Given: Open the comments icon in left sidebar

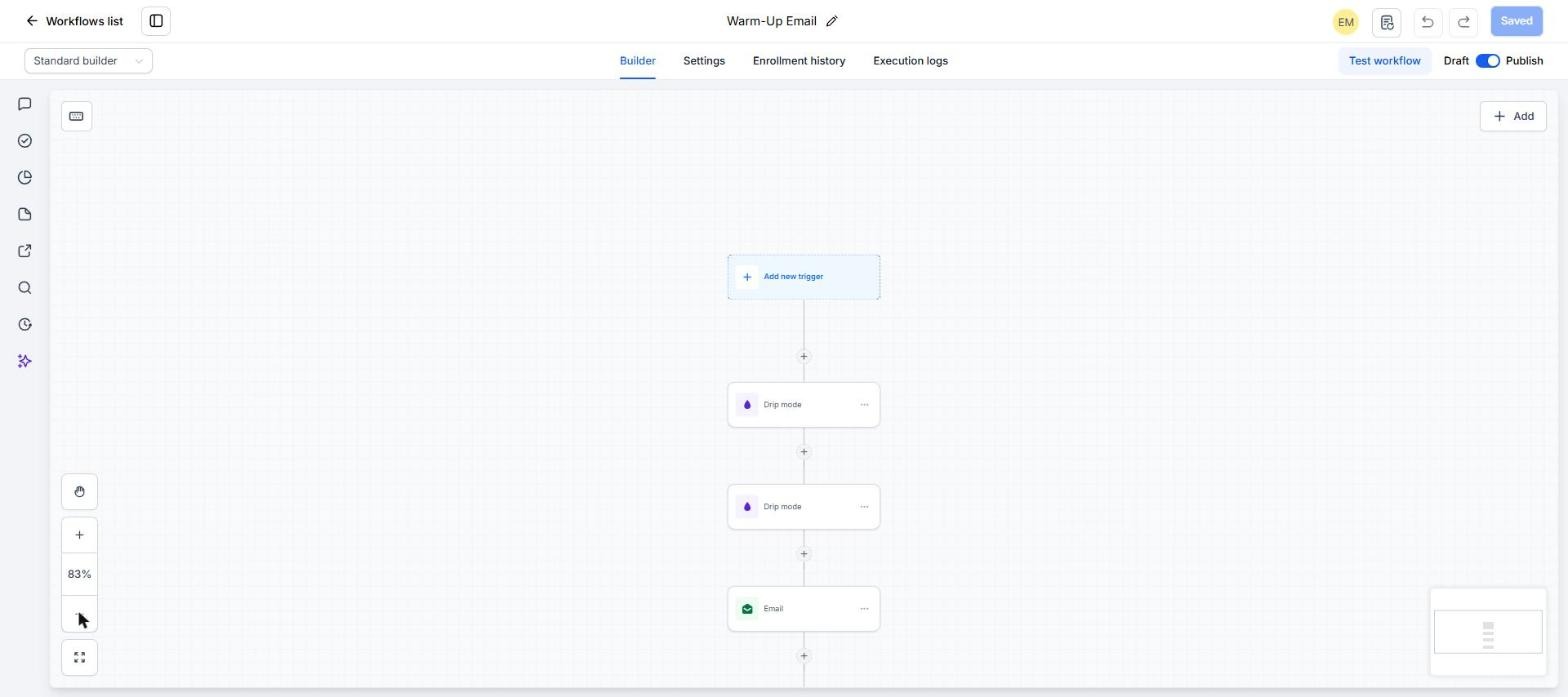Looking at the screenshot, I should coord(25,104).
